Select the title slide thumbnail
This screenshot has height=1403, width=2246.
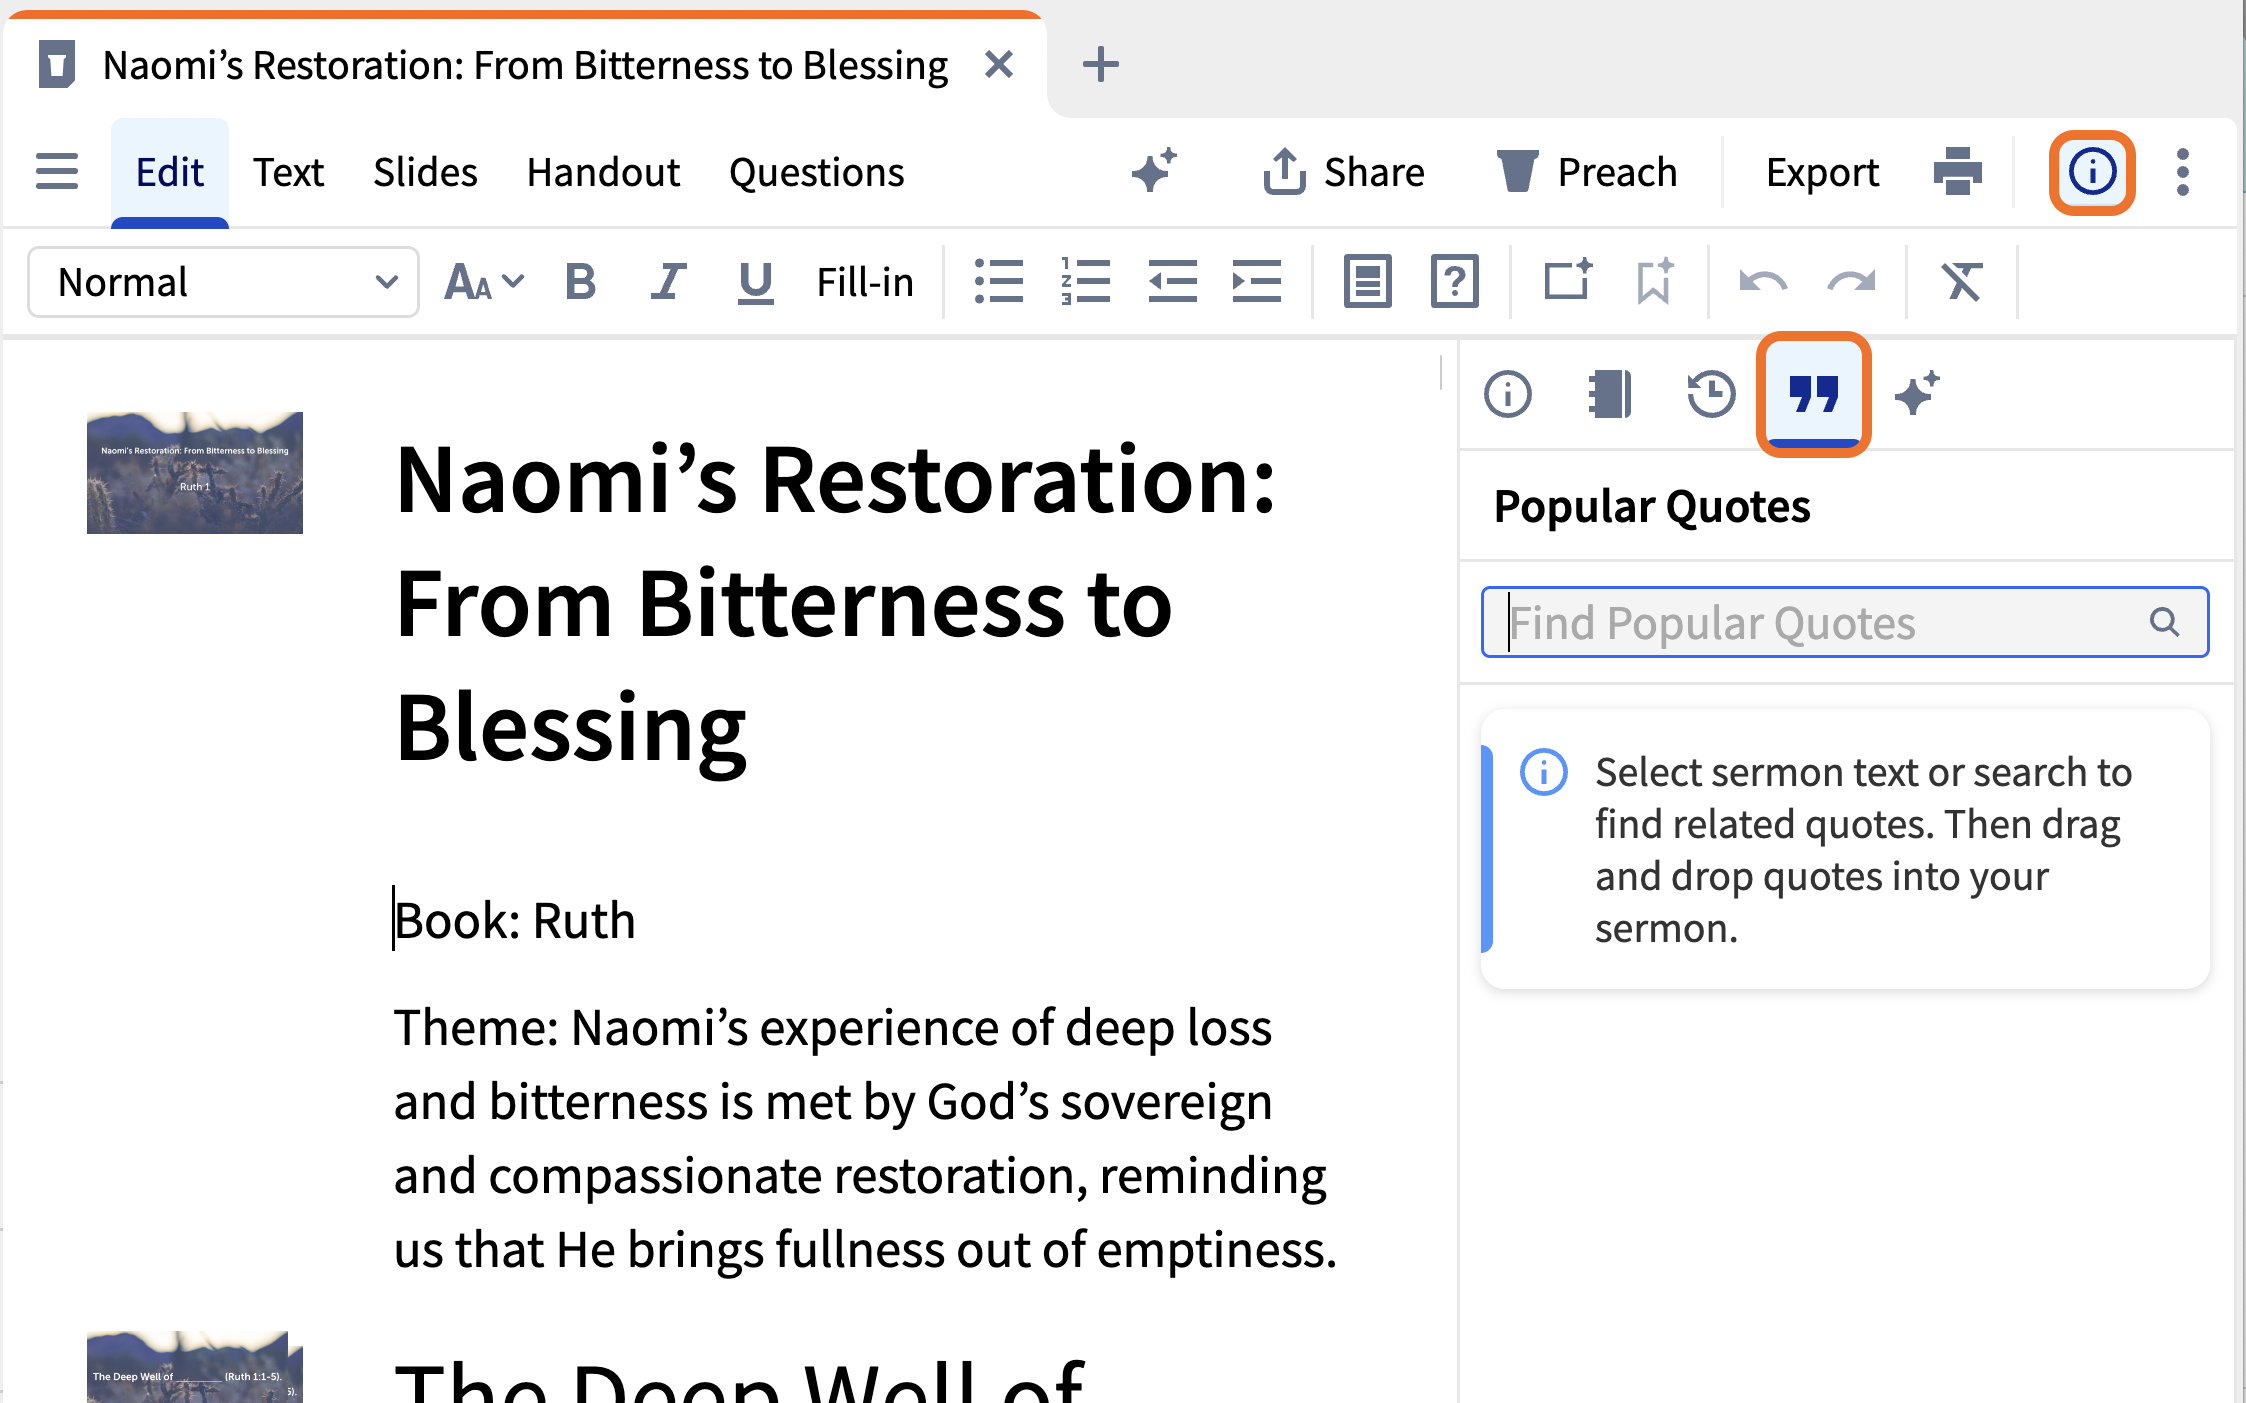point(195,473)
